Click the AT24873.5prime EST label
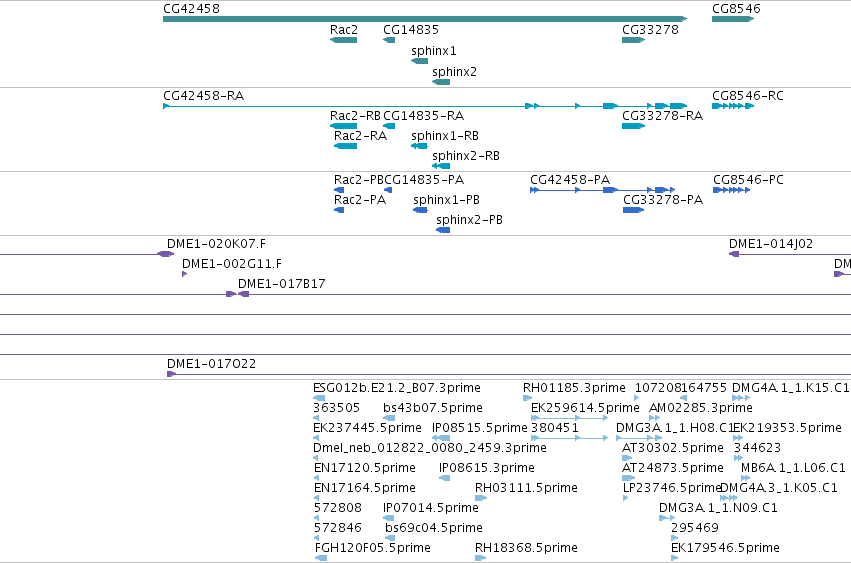Image resolution: width=851 pixels, height=563 pixels. 673,469
